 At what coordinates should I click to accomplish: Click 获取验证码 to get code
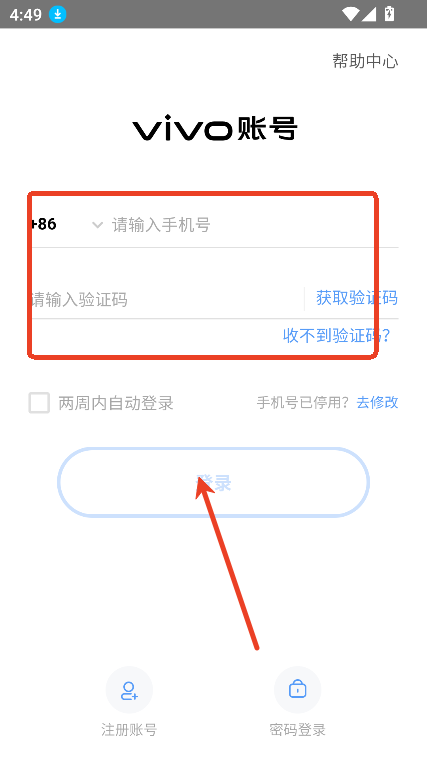point(357,298)
